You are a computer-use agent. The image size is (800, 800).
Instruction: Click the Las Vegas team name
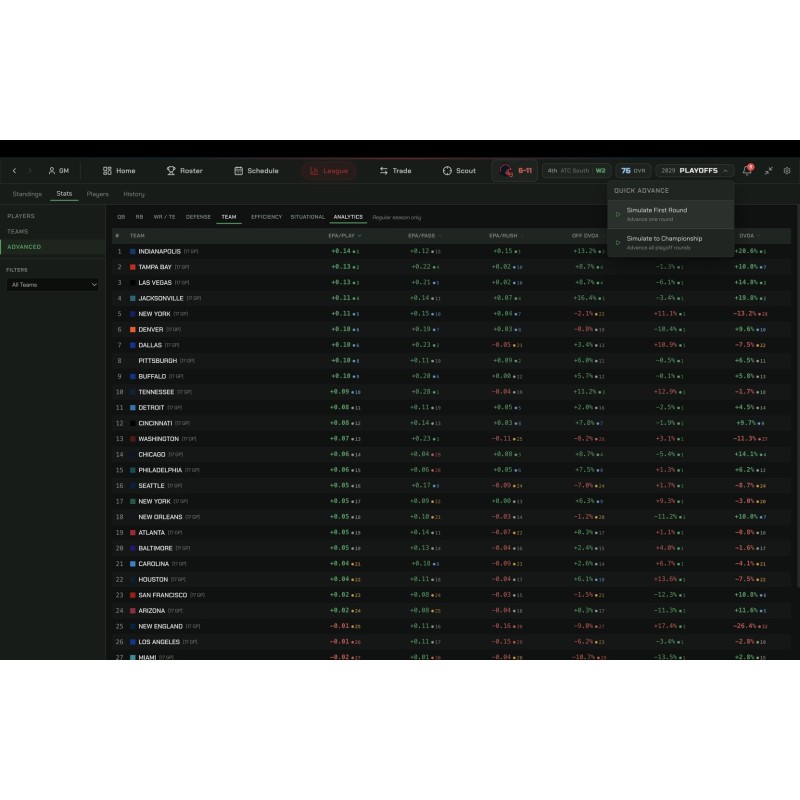click(155, 283)
